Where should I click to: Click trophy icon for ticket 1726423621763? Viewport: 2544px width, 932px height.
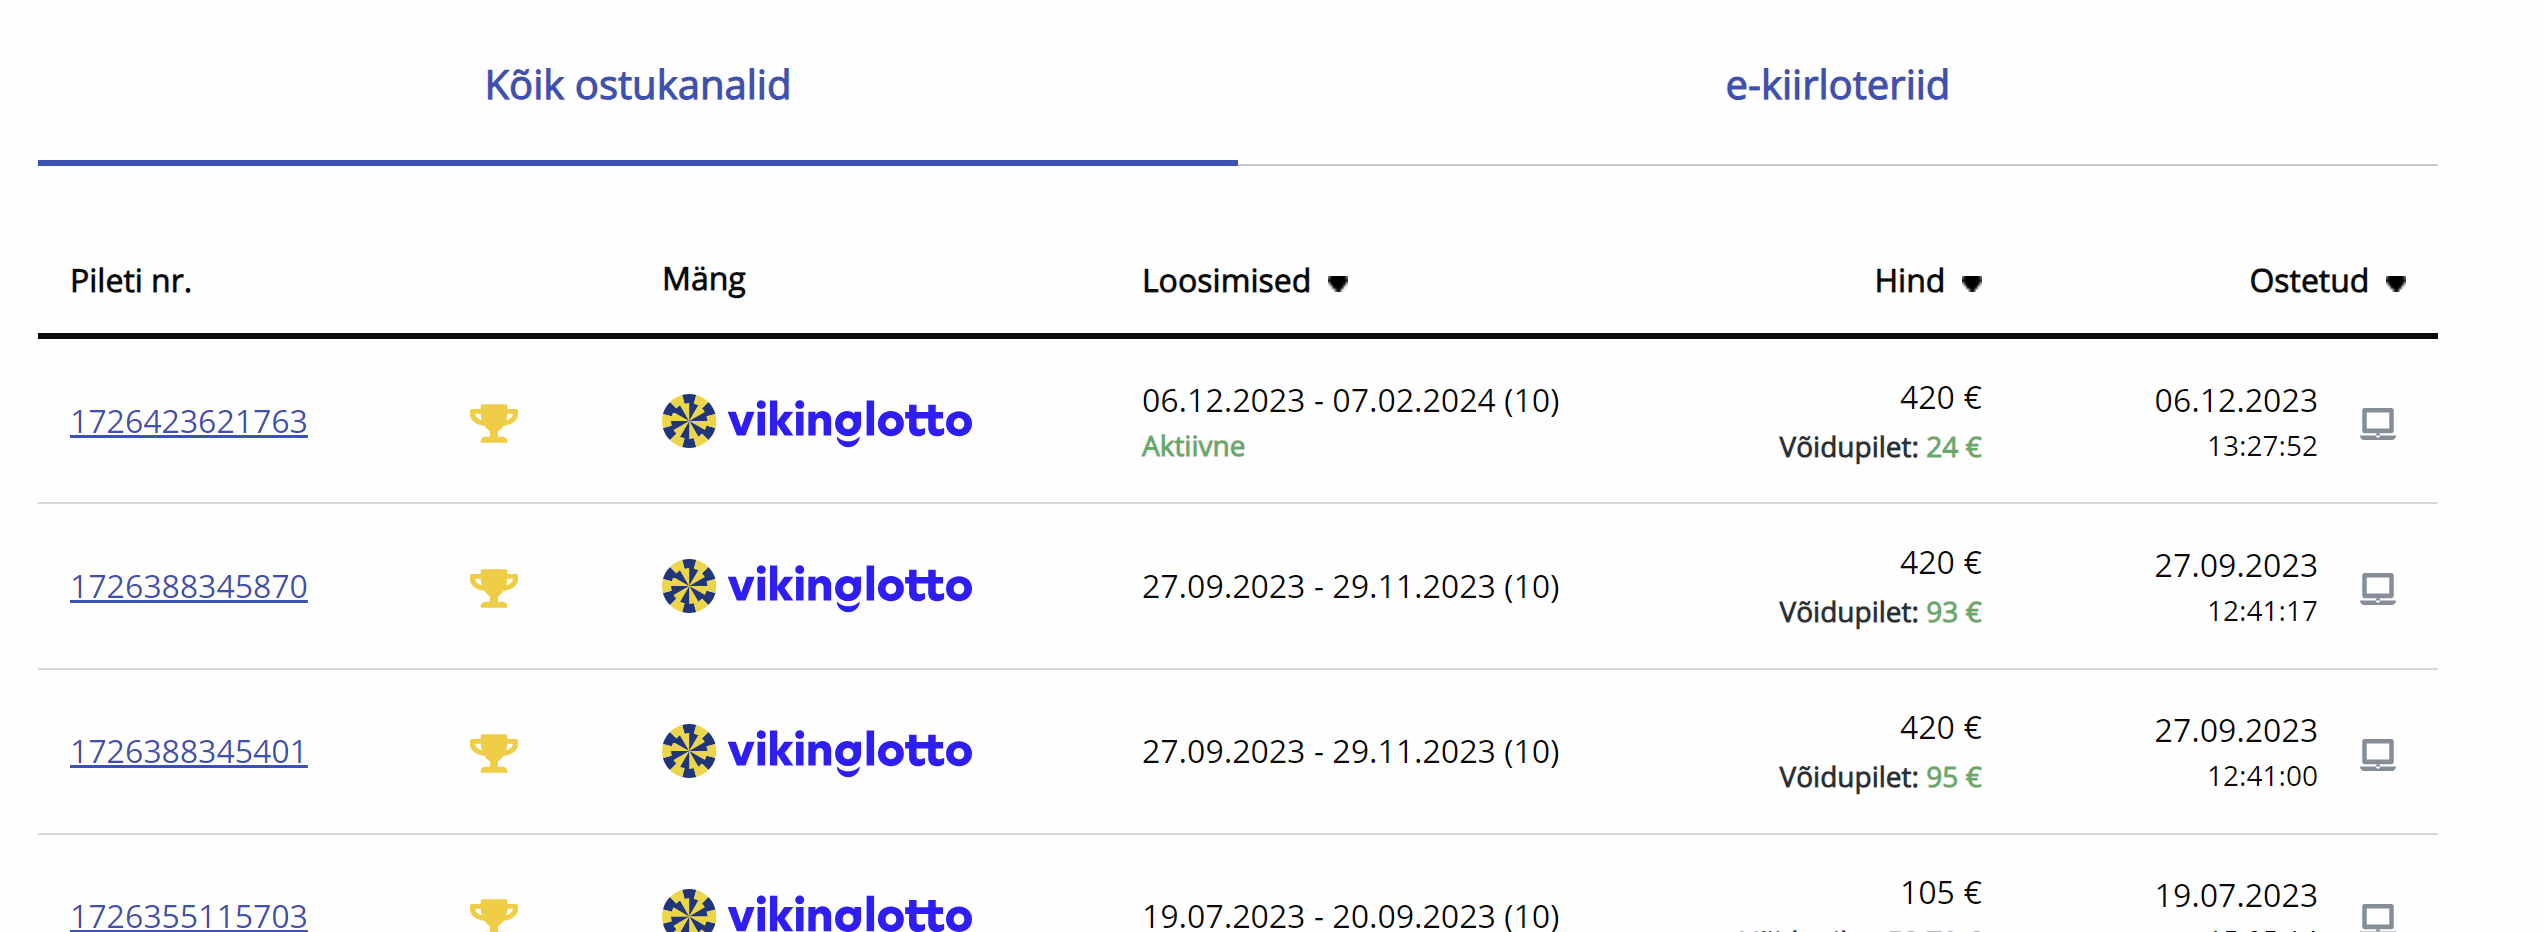coord(494,423)
